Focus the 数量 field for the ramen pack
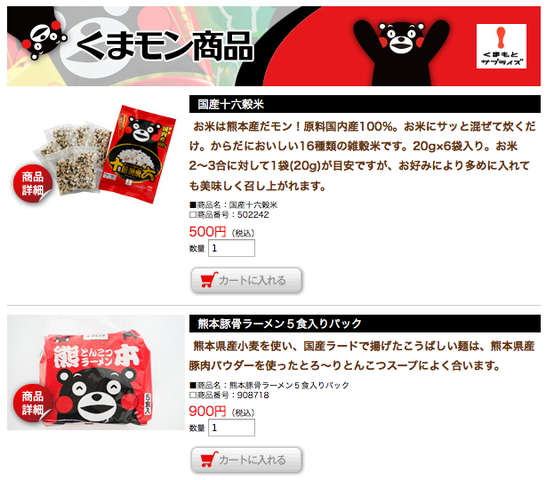 click(x=231, y=428)
